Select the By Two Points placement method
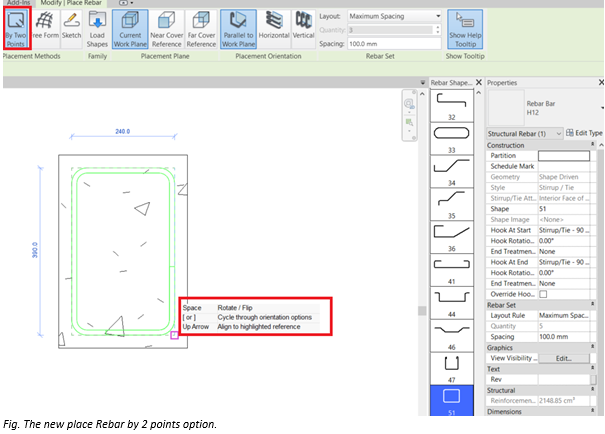This screenshot has width=605, height=434. [16, 29]
